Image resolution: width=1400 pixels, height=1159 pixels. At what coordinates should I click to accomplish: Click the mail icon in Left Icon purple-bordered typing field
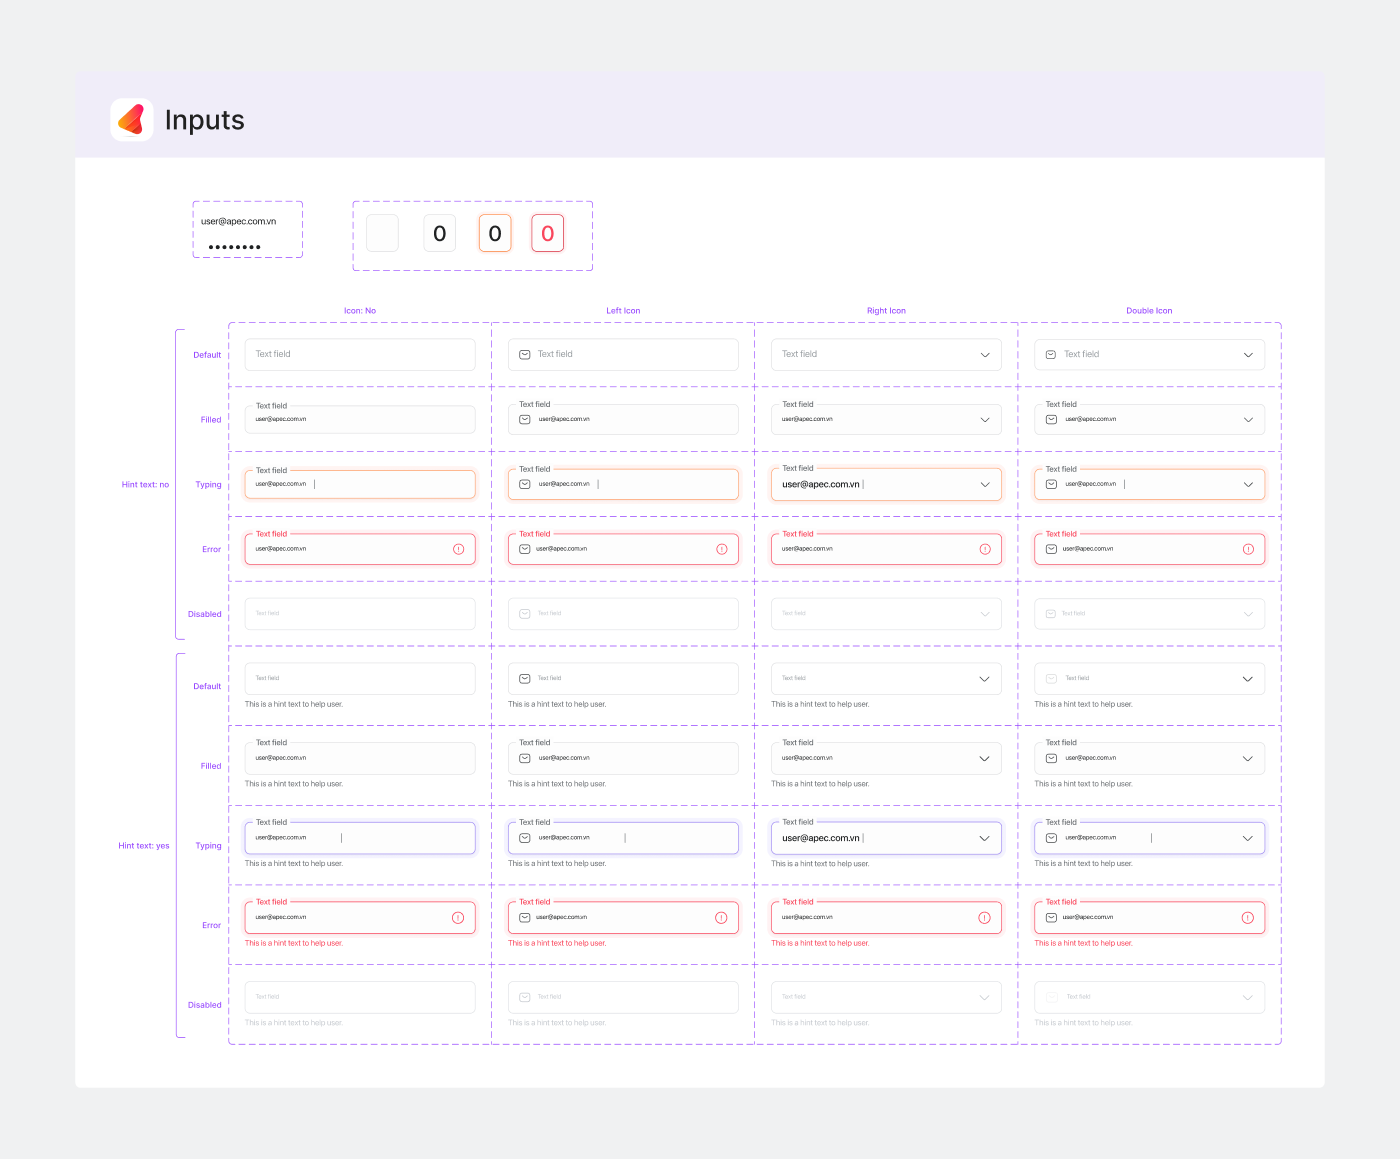tap(524, 838)
